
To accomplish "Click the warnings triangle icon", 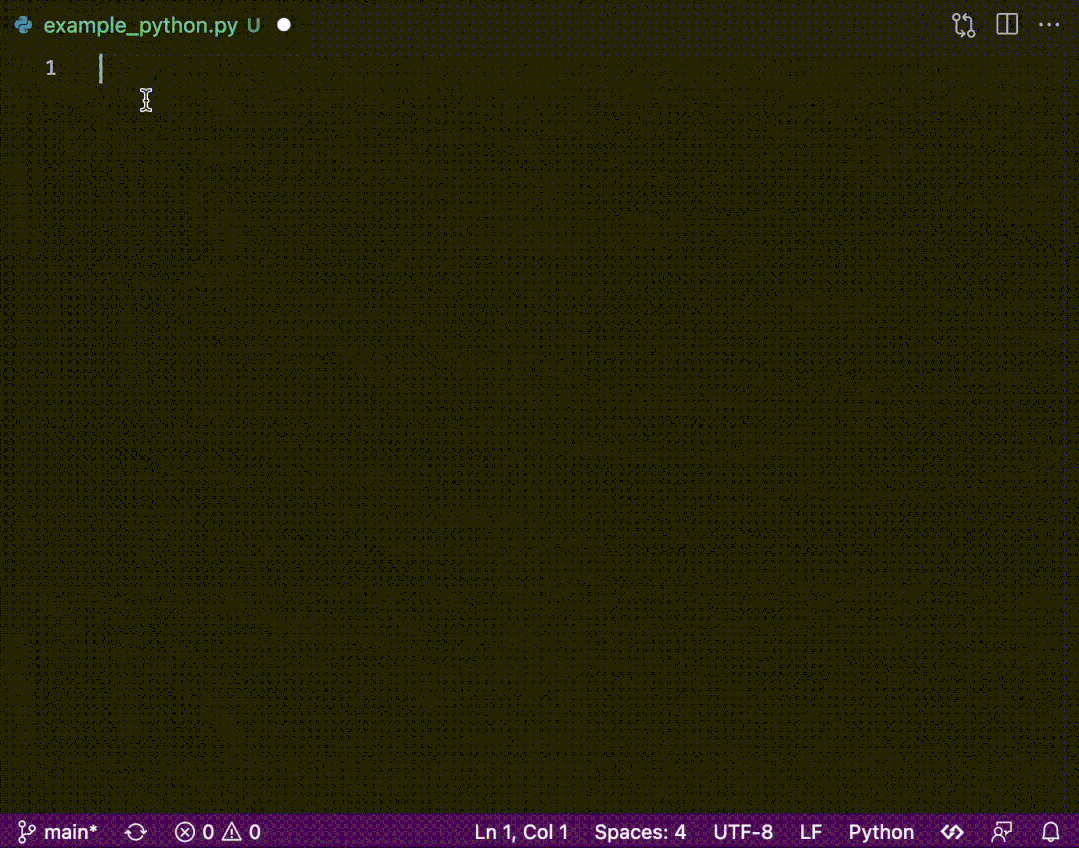I will [x=231, y=832].
